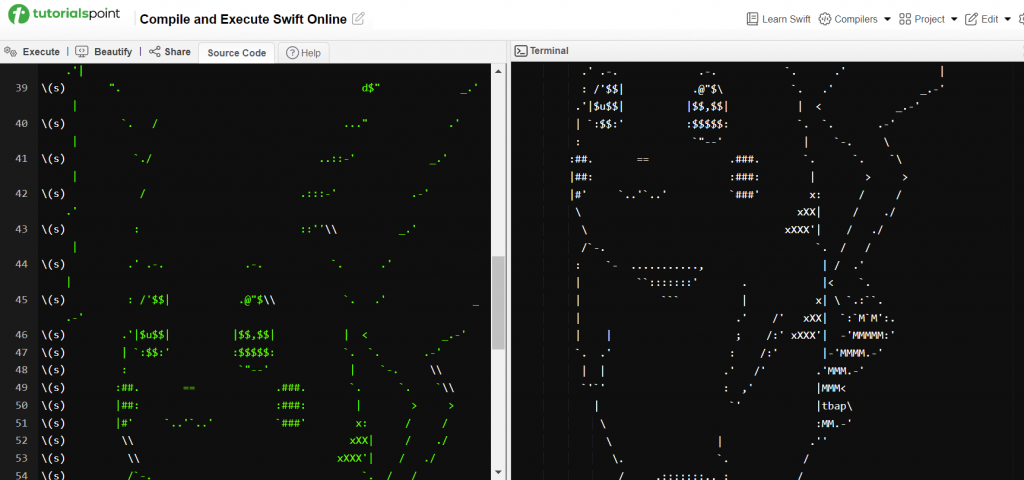This screenshot has width=1024, height=480.
Task: Click the Help question mark icon
Action: 292,53
